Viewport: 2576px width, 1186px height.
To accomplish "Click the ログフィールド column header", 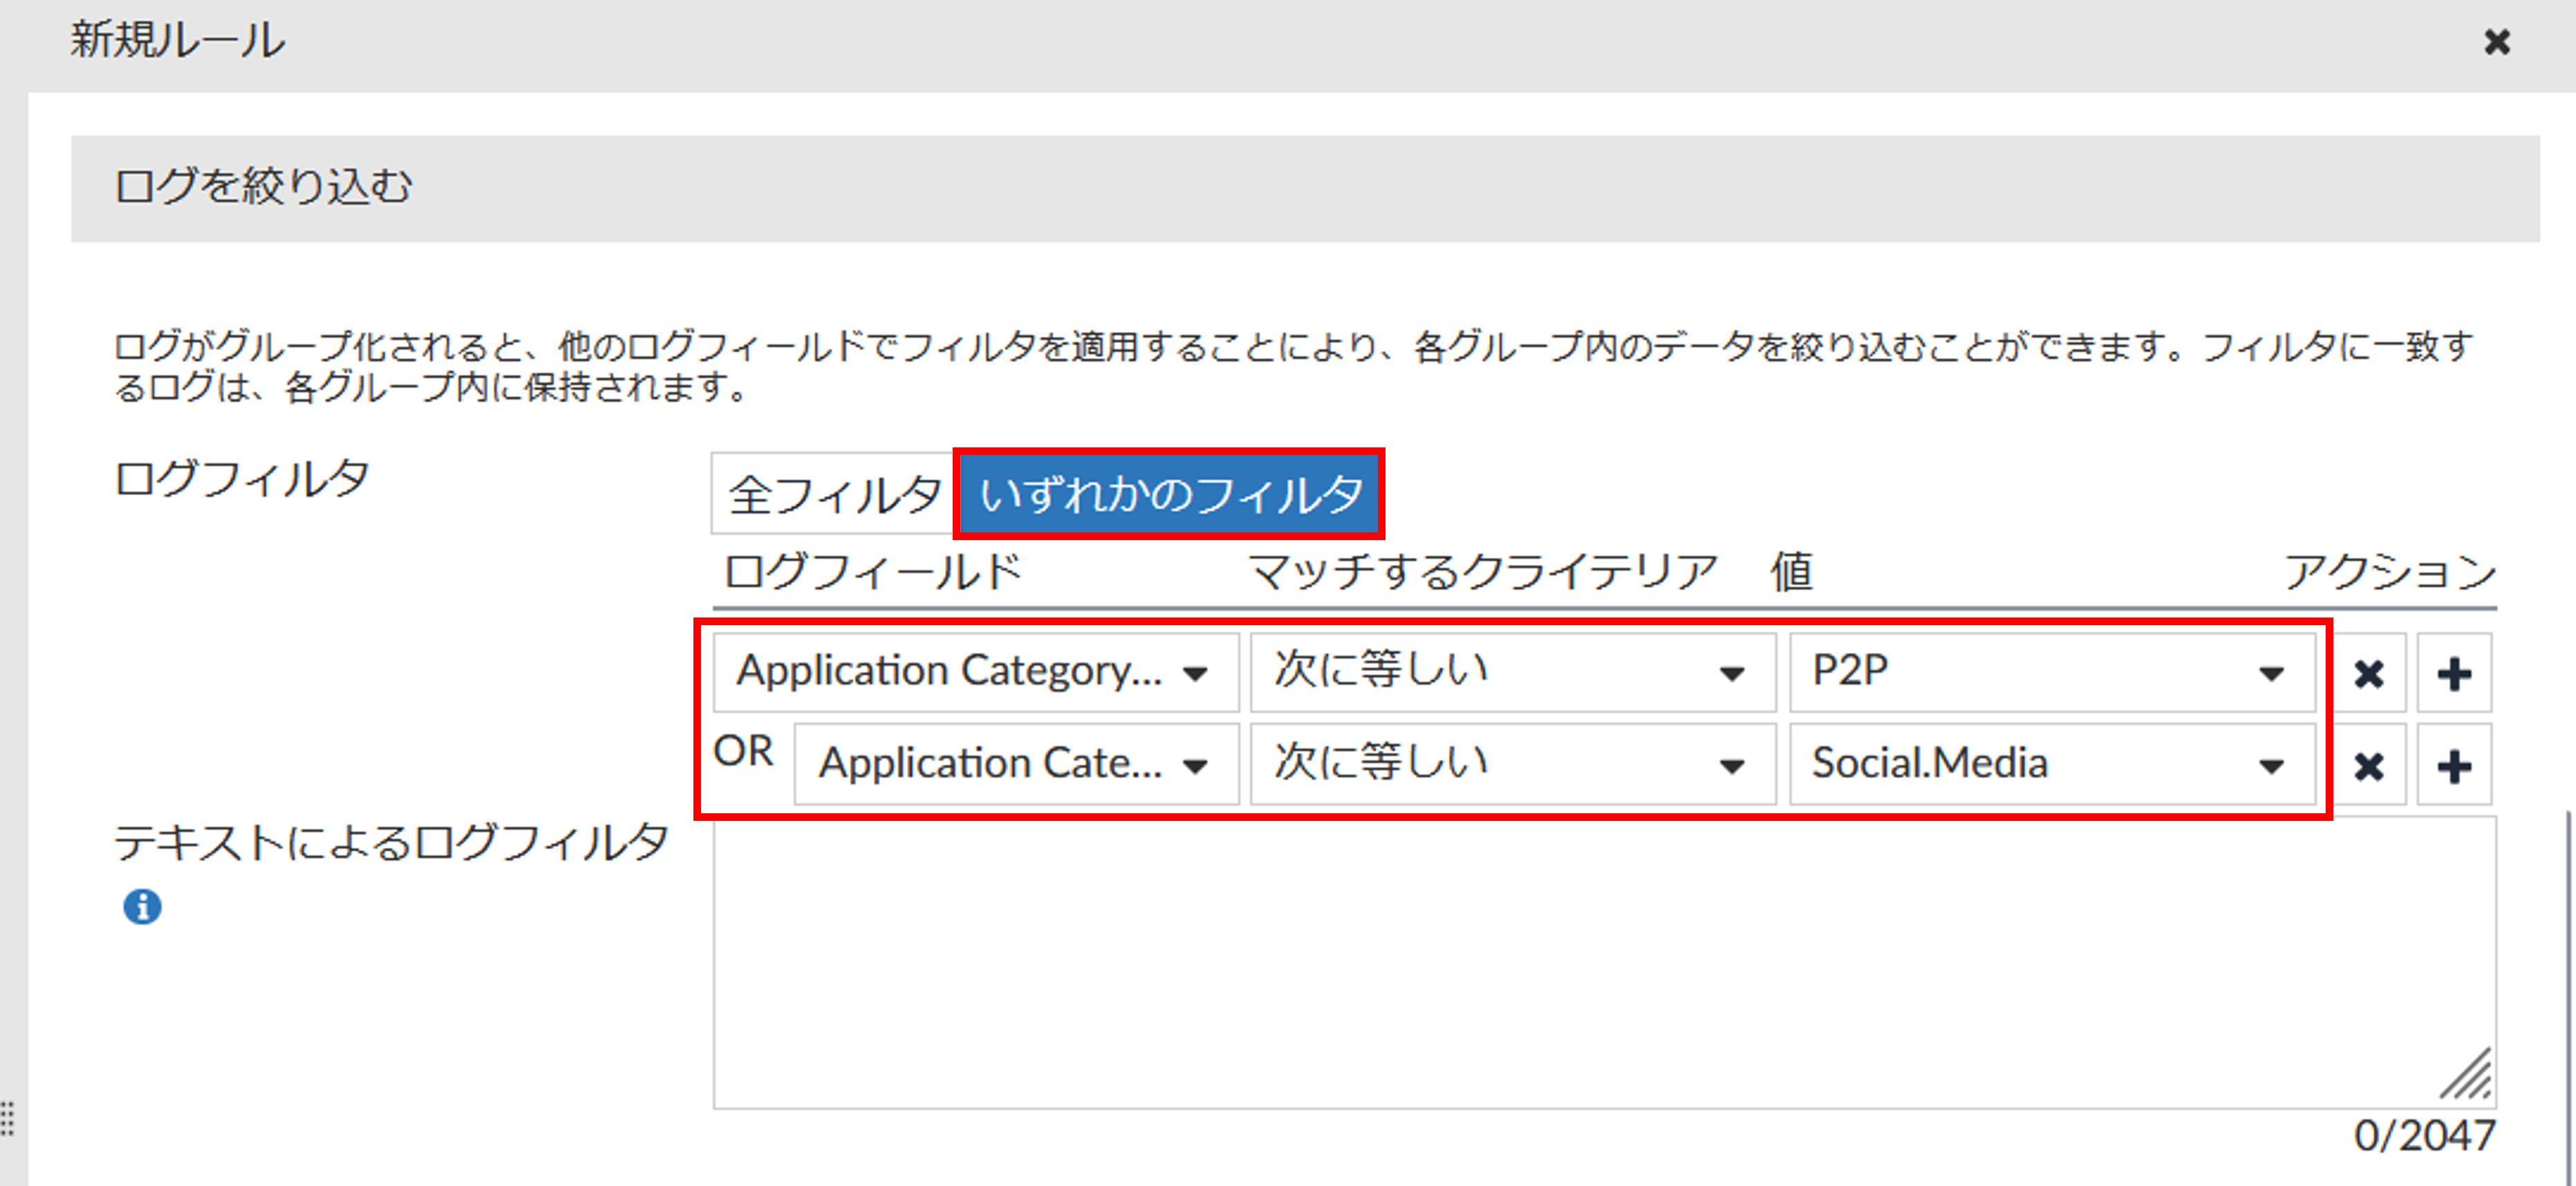I will [x=872, y=572].
